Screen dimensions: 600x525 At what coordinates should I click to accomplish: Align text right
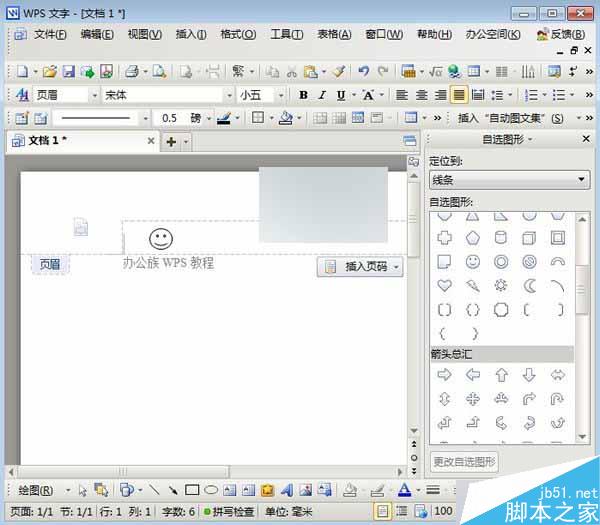pos(440,95)
